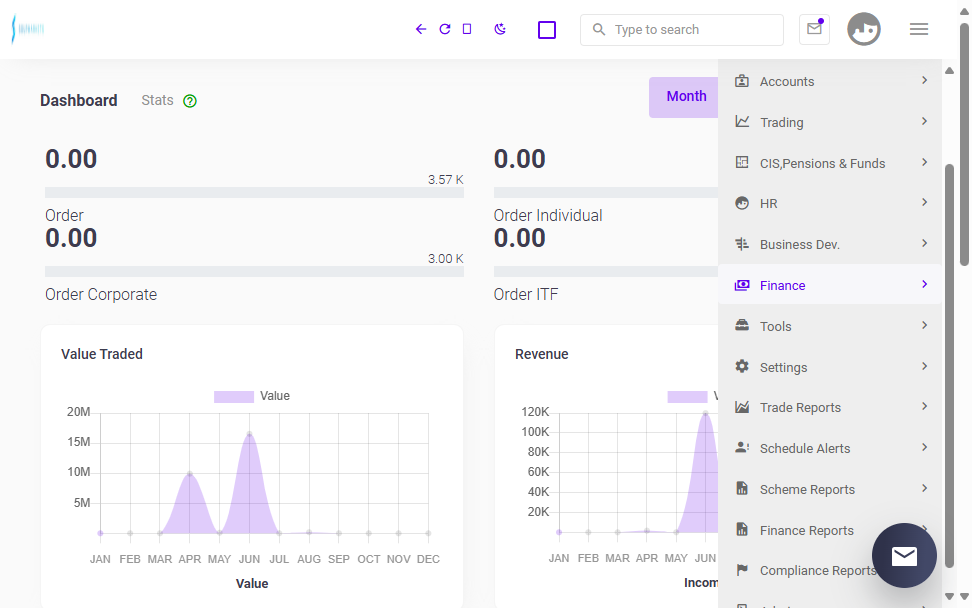The height and width of the screenshot is (608, 972).
Task: Click the Settings gear icon
Action: (741, 366)
